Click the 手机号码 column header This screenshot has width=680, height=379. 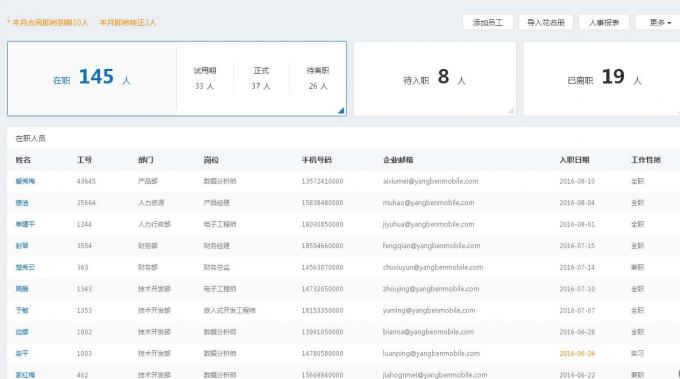tap(317, 160)
